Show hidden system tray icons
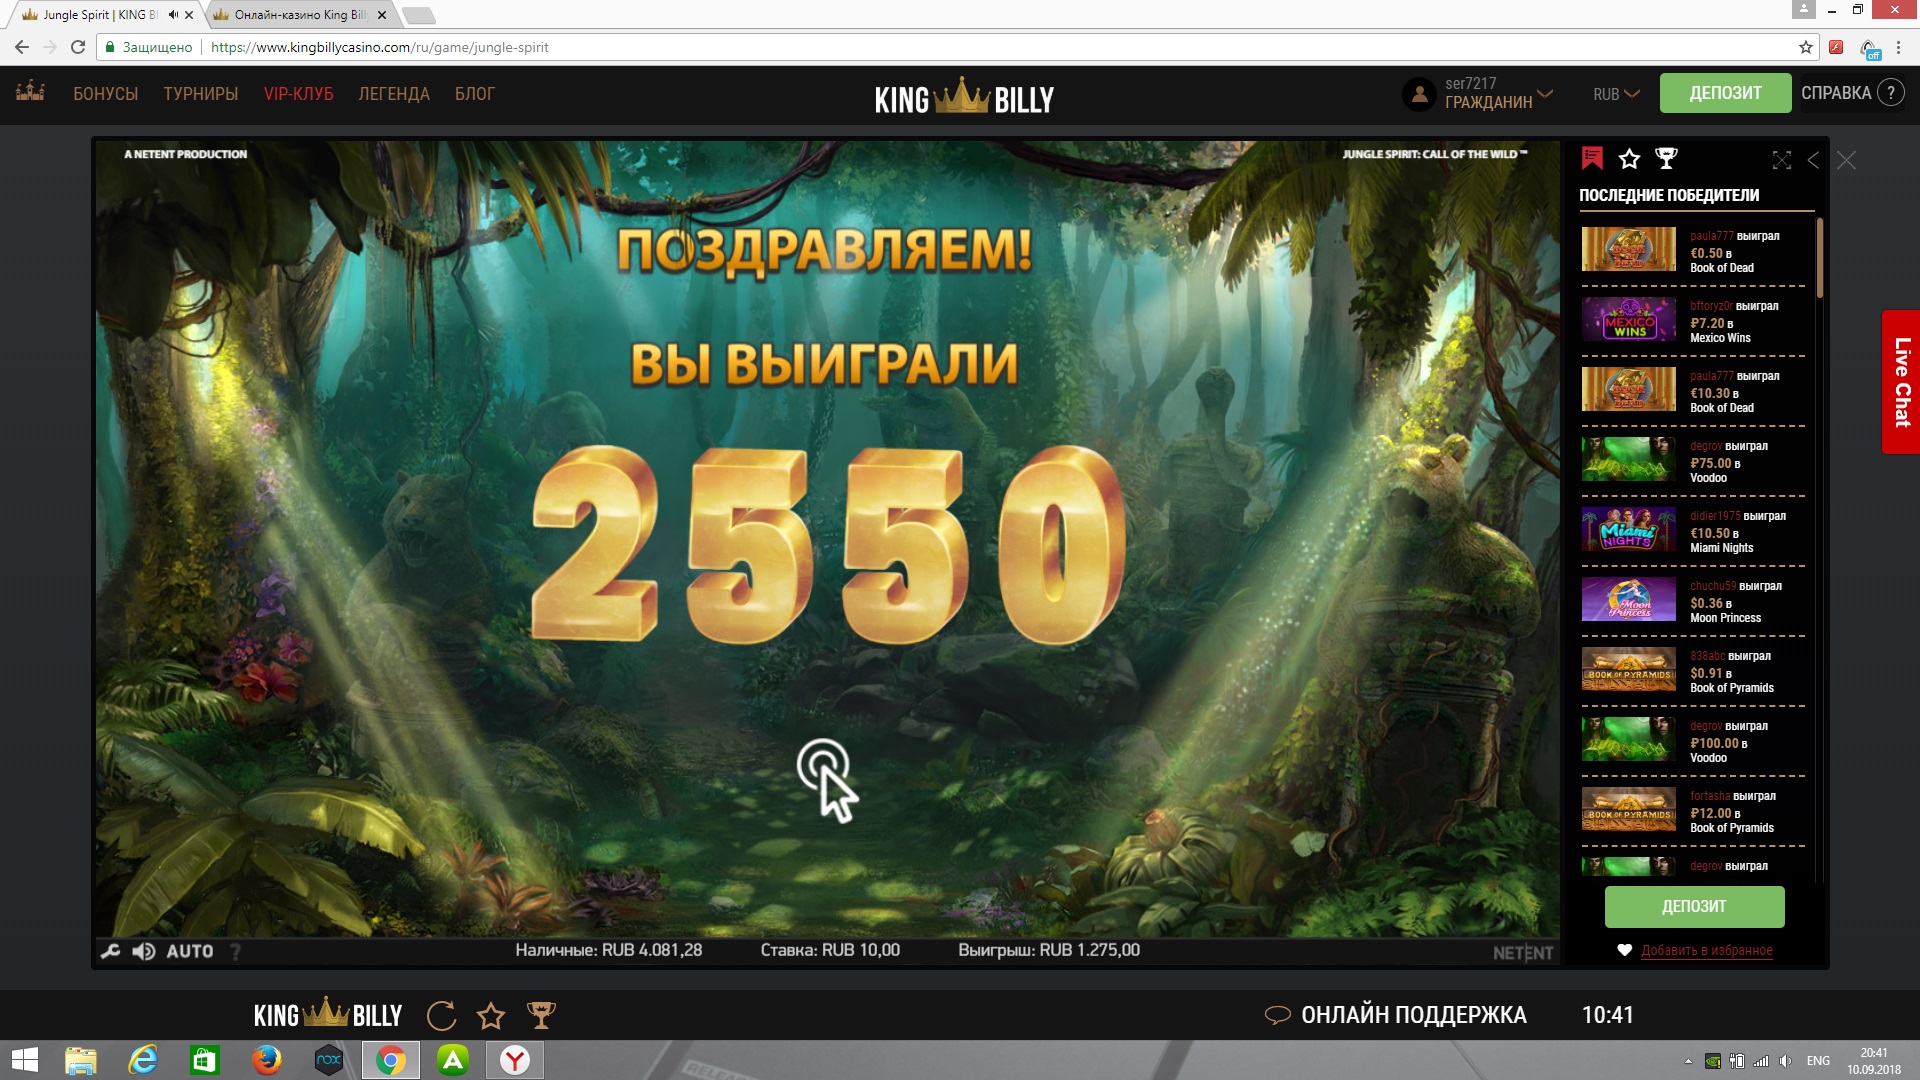Image resolution: width=1920 pixels, height=1080 pixels. point(1688,1061)
